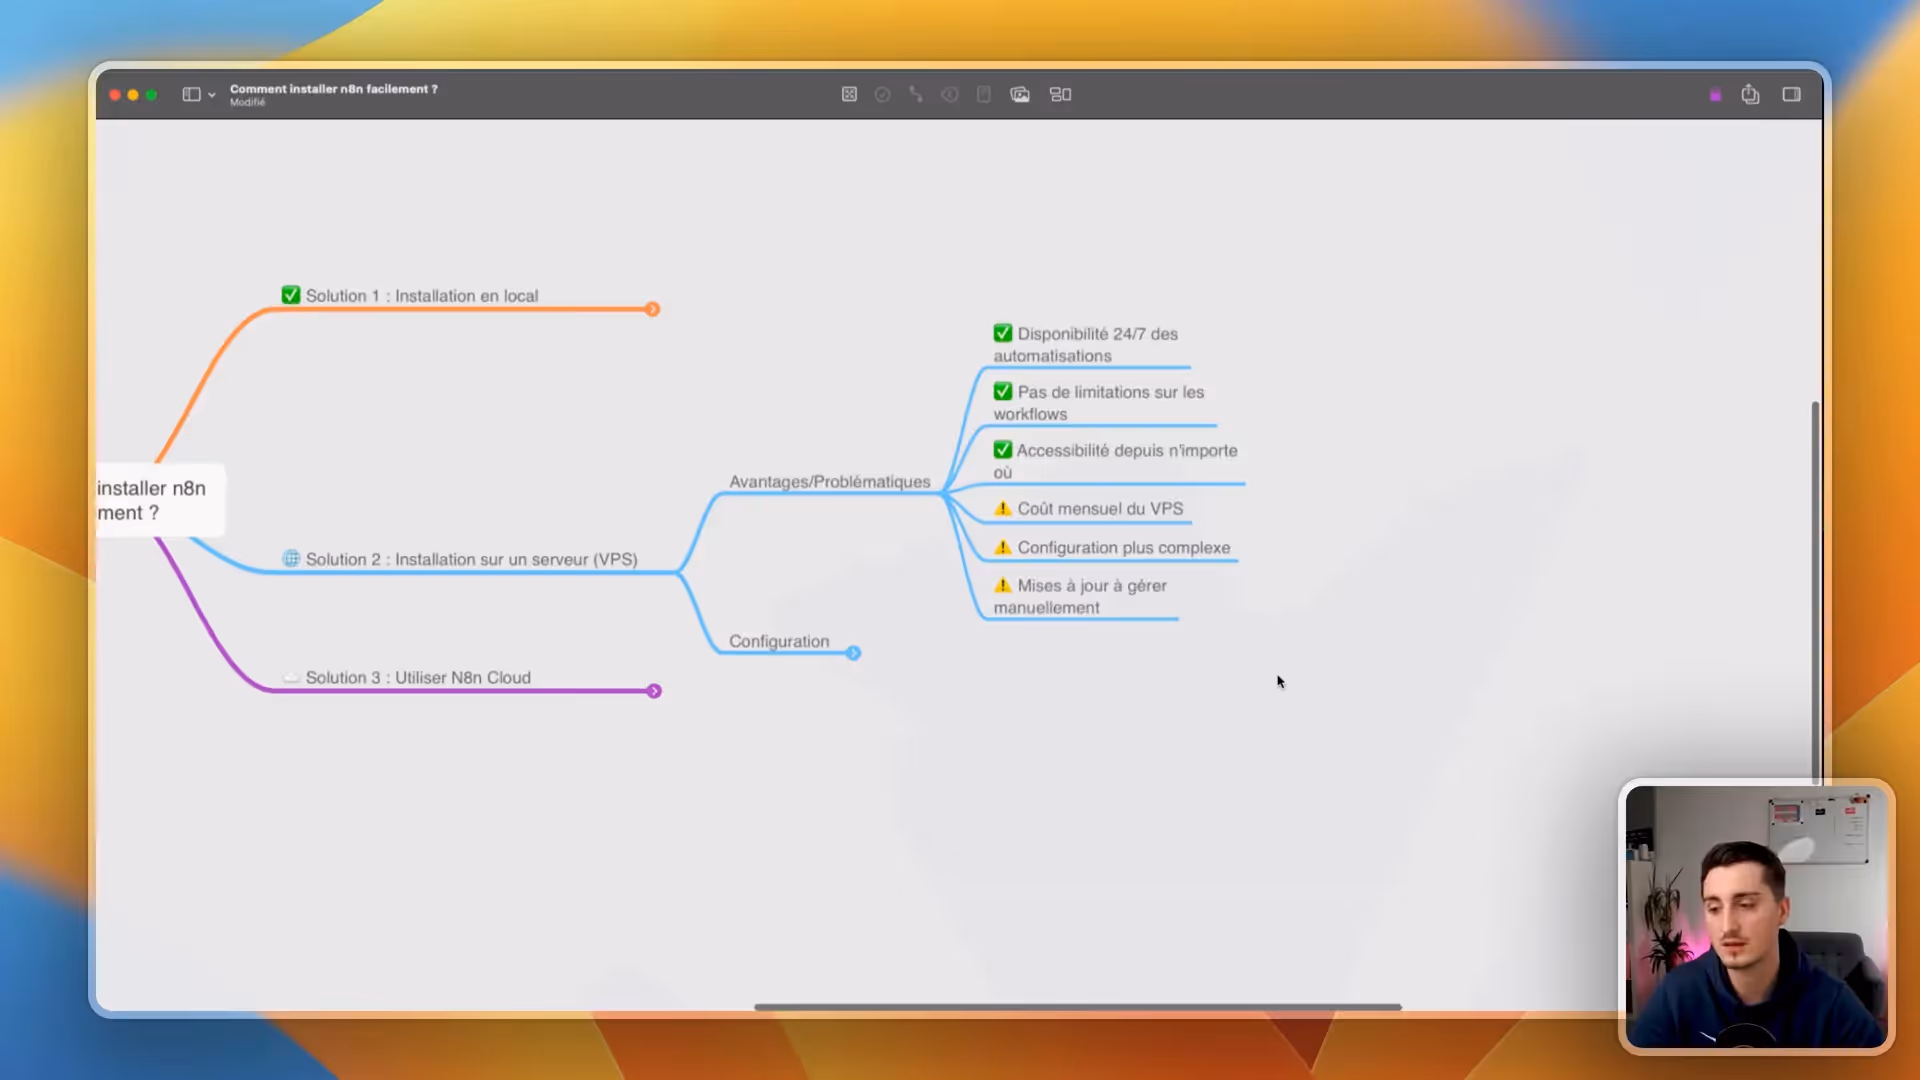1920x1080 pixels.
Task: Click globe emoji beside Solution 2
Action: pyautogui.click(x=291, y=558)
